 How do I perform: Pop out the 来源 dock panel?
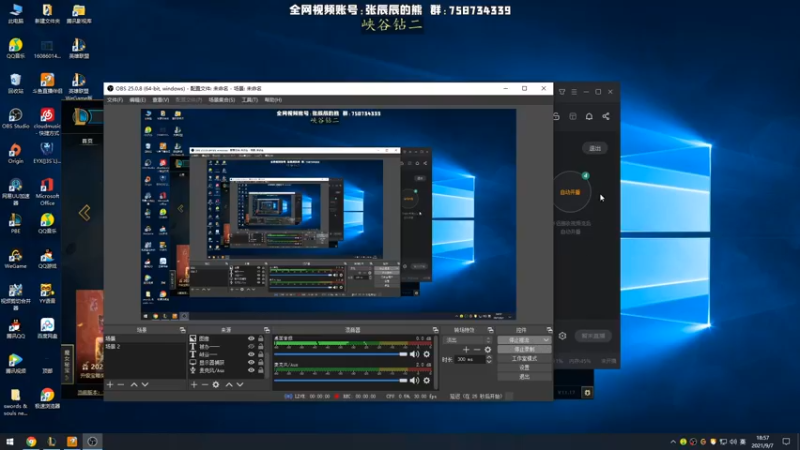tap(266, 330)
